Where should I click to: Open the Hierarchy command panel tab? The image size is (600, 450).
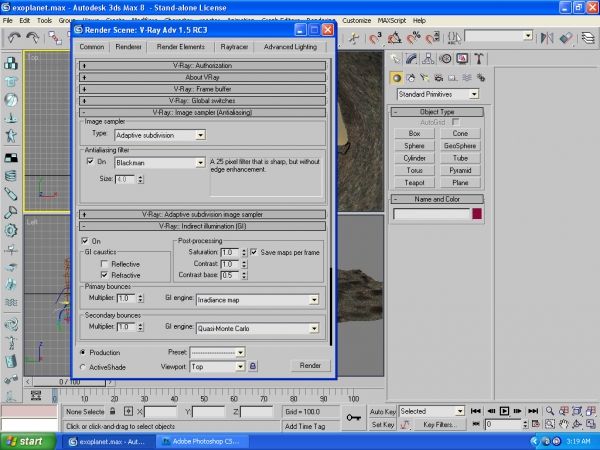pos(428,59)
